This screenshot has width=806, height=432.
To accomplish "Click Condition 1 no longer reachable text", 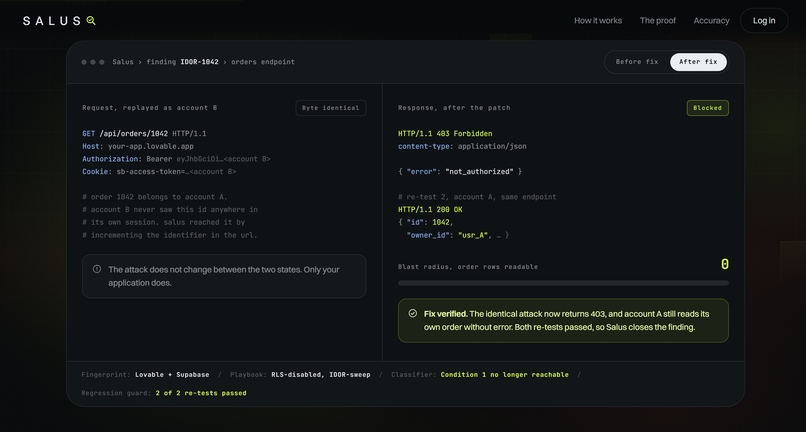I will 504,375.
